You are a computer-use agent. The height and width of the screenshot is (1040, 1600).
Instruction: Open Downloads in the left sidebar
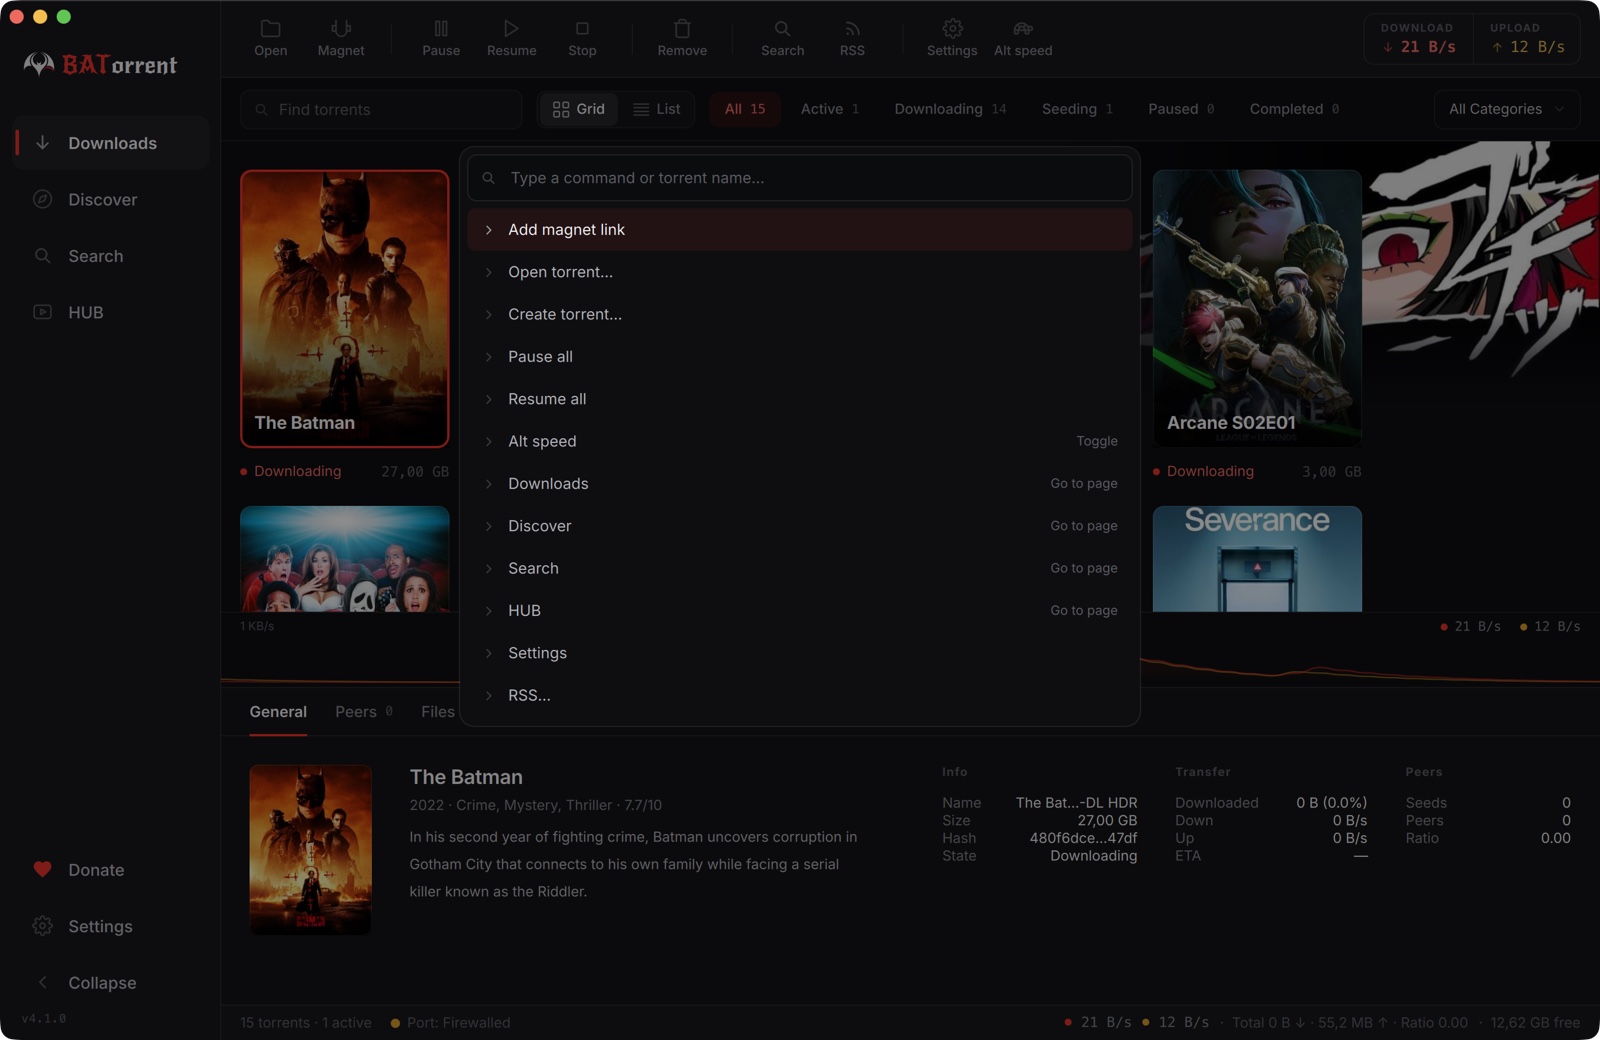click(x=111, y=143)
